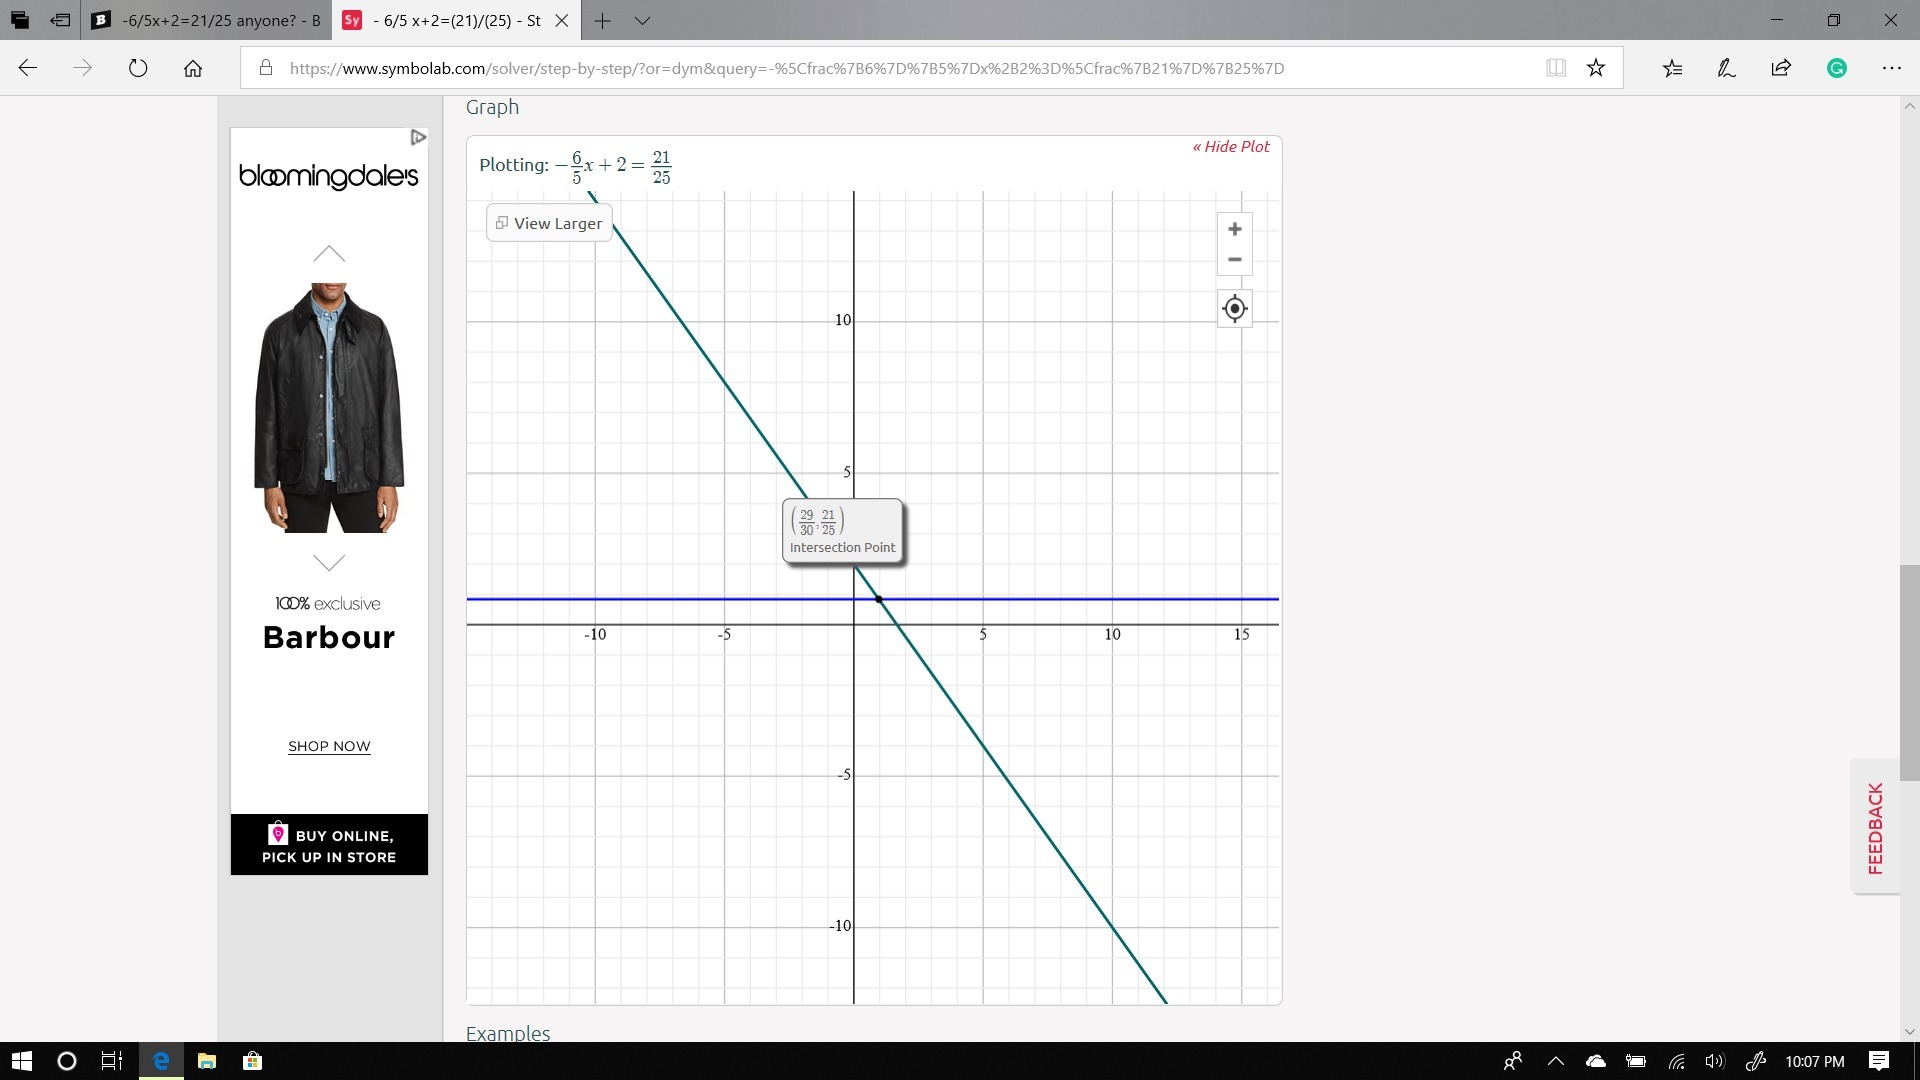Recenter the graph with target icon
This screenshot has height=1080, width=1920.
[1234, 309]
